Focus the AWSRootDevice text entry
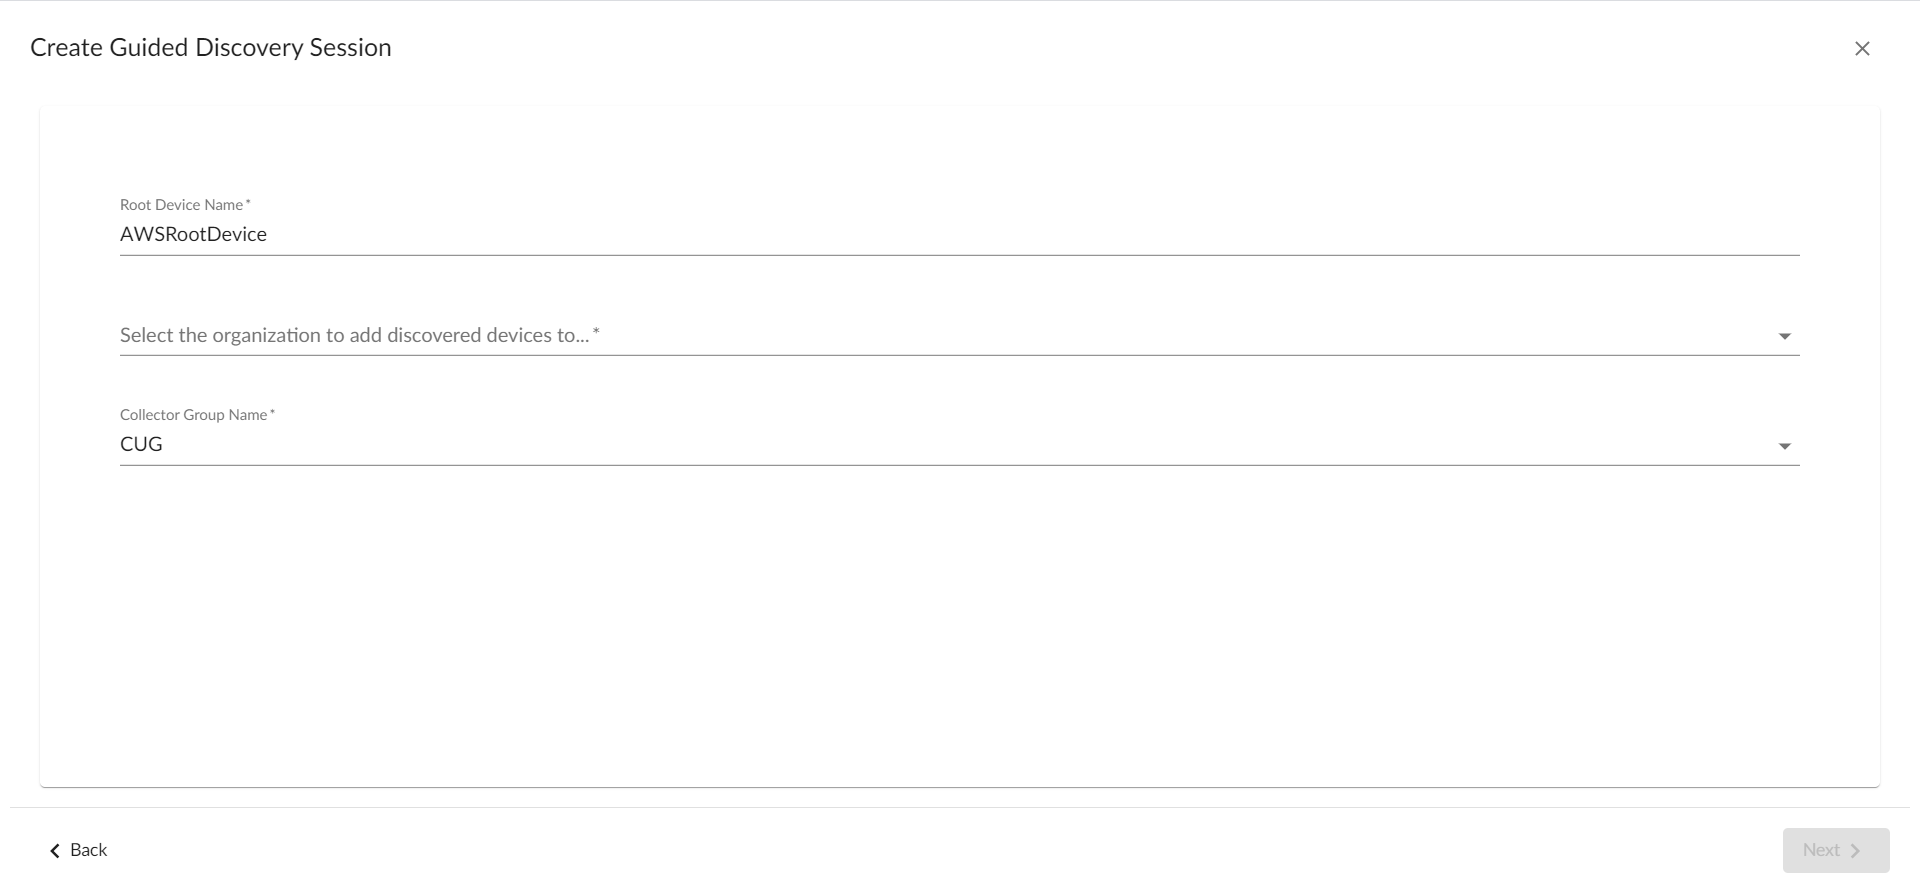The width and height of the screenshot is (1920, 895). click(x=193, y=234)
